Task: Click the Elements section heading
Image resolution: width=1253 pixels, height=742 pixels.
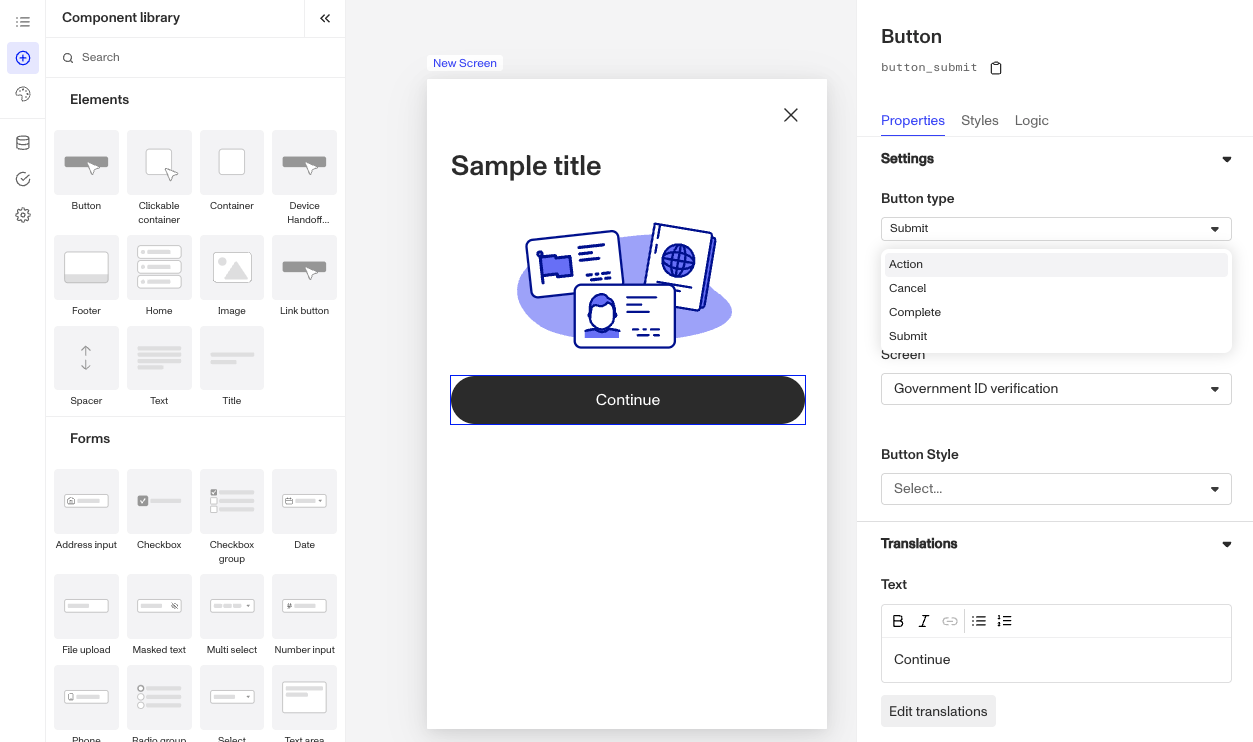Action: click(99, 100)
